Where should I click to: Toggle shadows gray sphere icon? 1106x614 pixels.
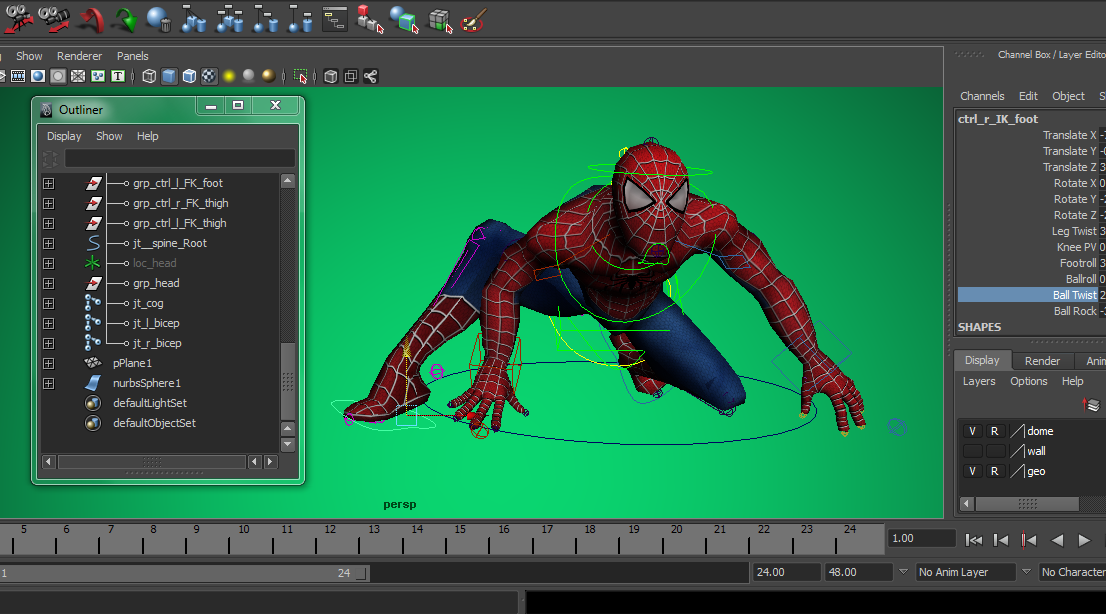click(x=248, y=76)
